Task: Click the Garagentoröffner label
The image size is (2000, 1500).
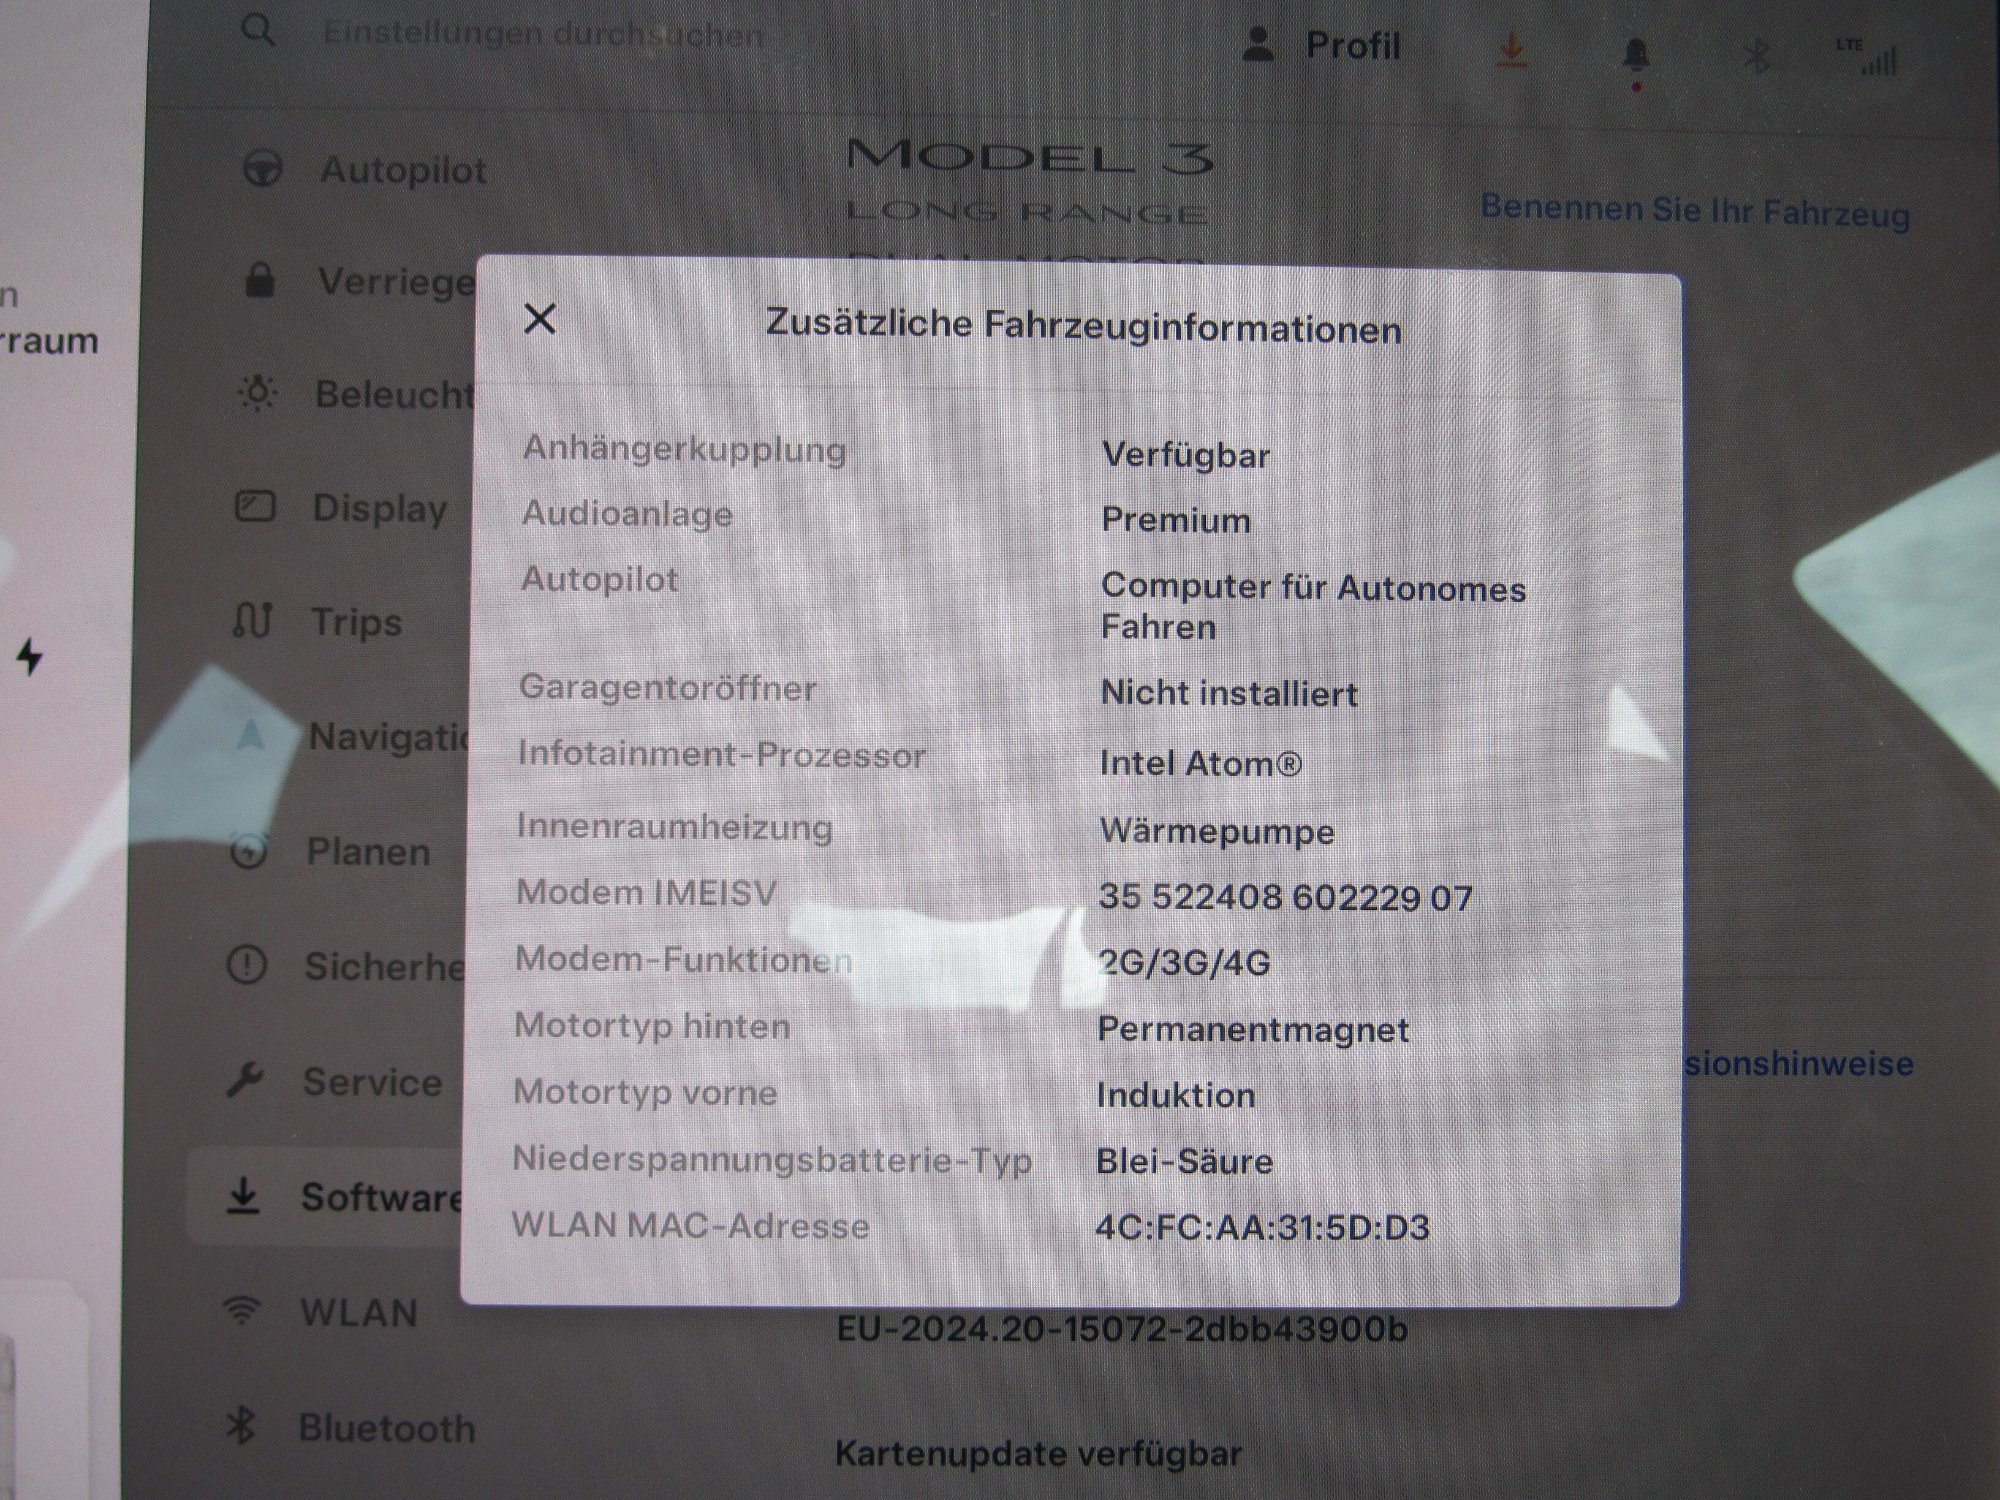Action: pyautogui.click(x=668, y=688)
